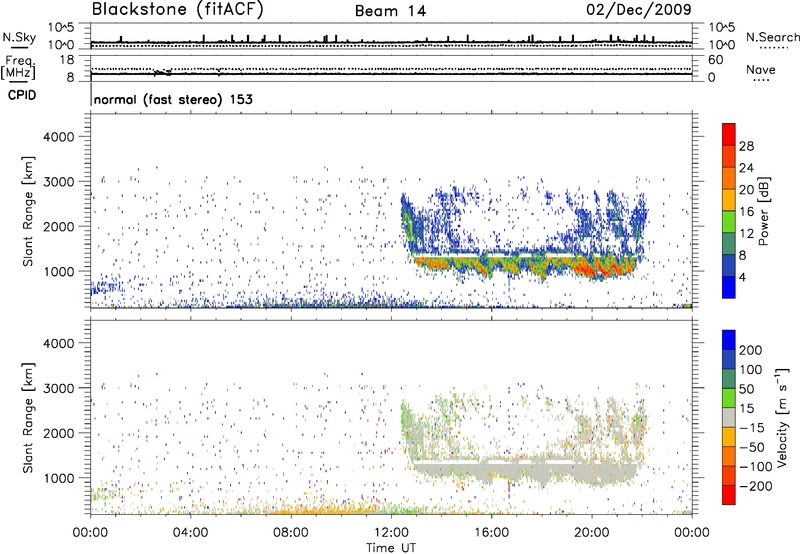Viewport: 800px width, 554px height.
Task: Click the Velocity [m s-1] colorbar title
Action: [782, 417]
